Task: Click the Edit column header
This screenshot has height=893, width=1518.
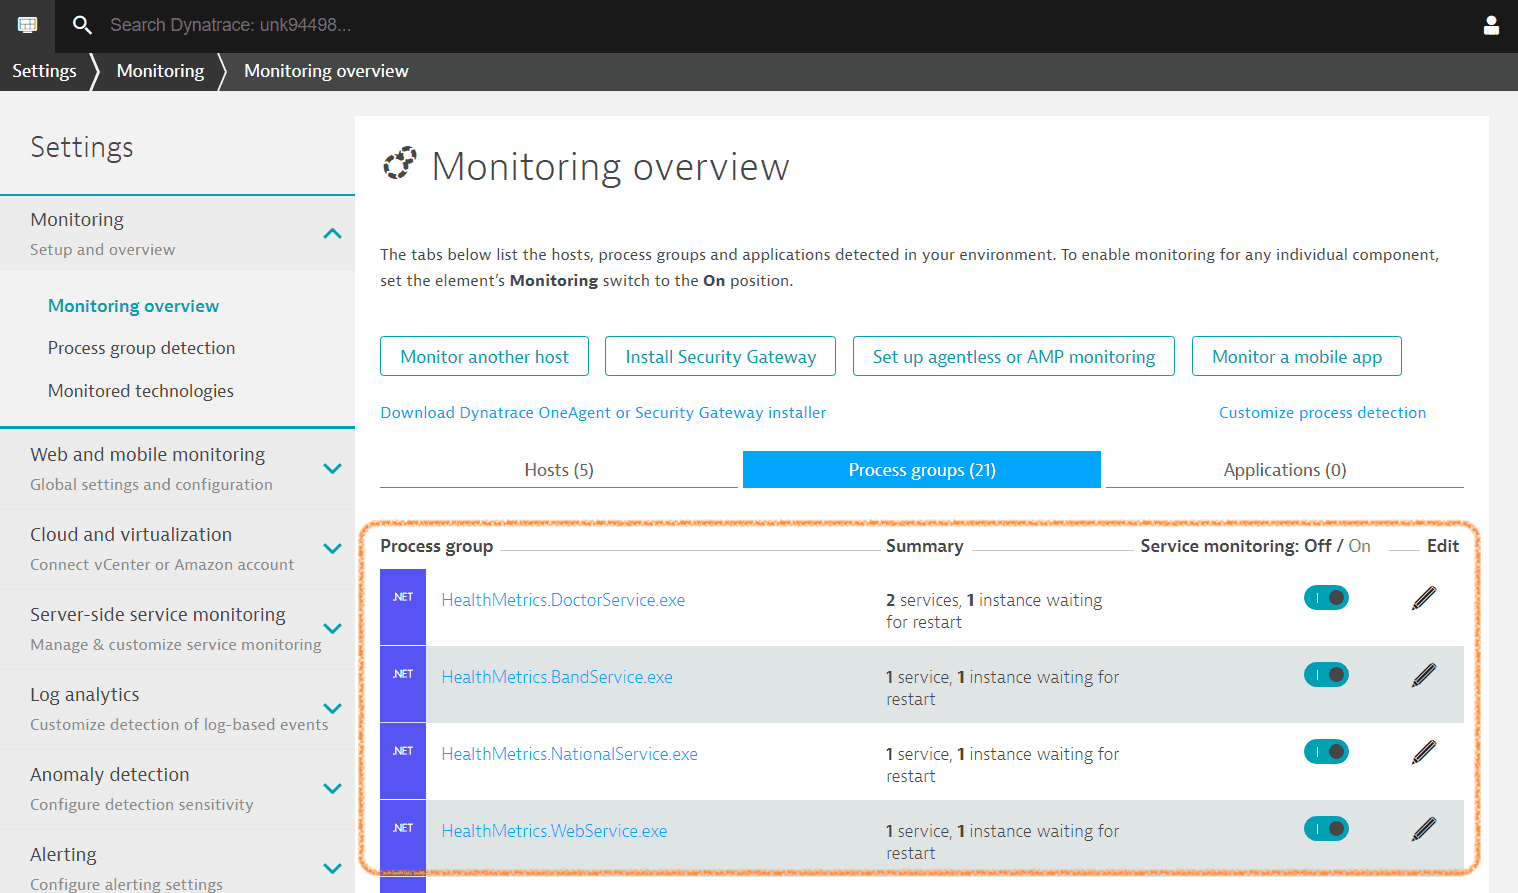Action: pyautogui.click(x=1442, y=546)
